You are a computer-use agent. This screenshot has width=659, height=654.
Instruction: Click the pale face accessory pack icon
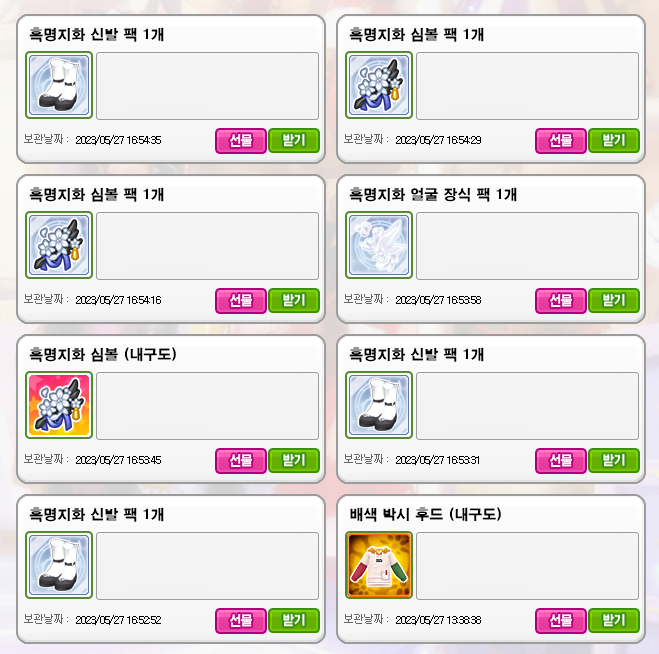[x=379, y=245]
